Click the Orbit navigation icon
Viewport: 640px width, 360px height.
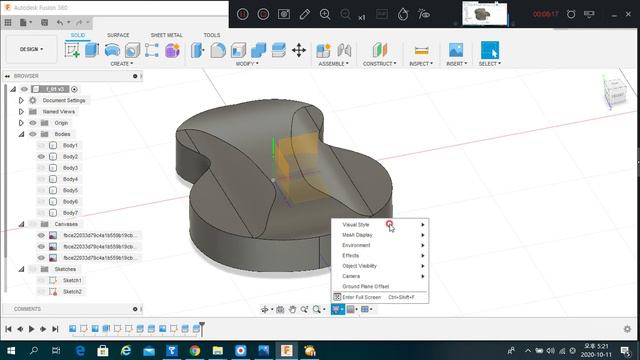coord(265,309)
